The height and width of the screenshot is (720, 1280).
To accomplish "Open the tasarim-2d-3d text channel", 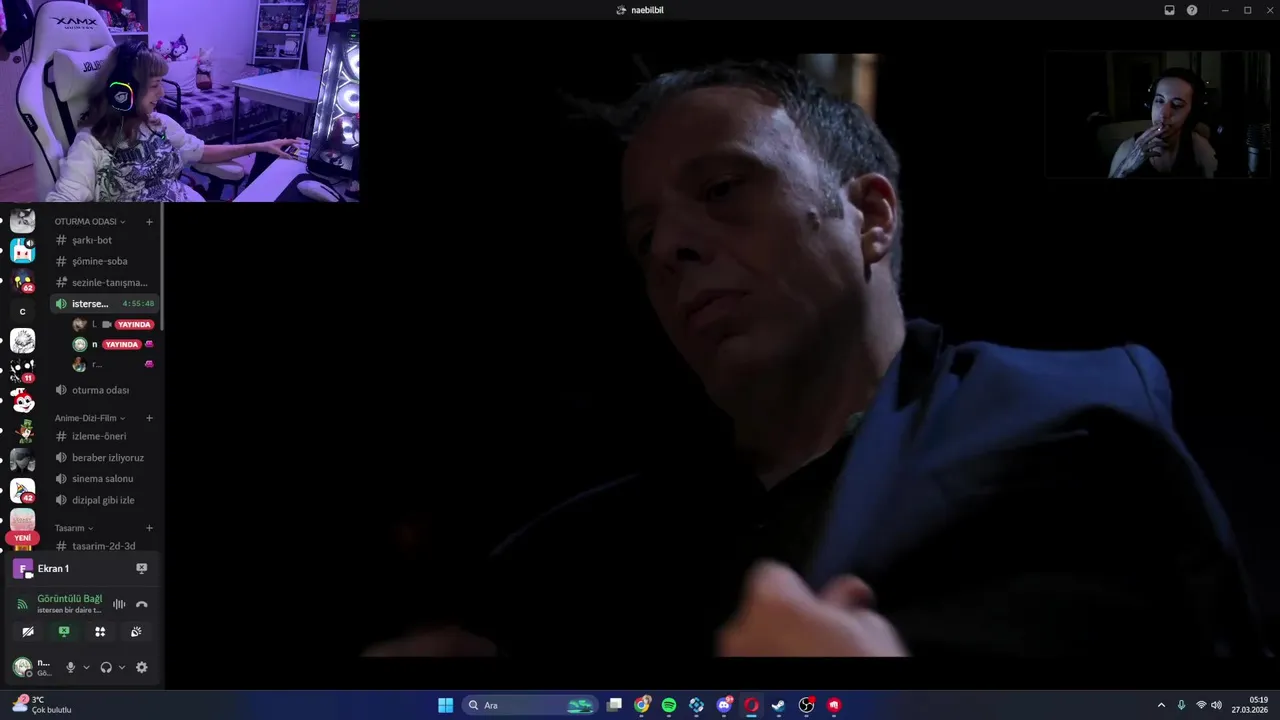I will [x=104, y=546].
